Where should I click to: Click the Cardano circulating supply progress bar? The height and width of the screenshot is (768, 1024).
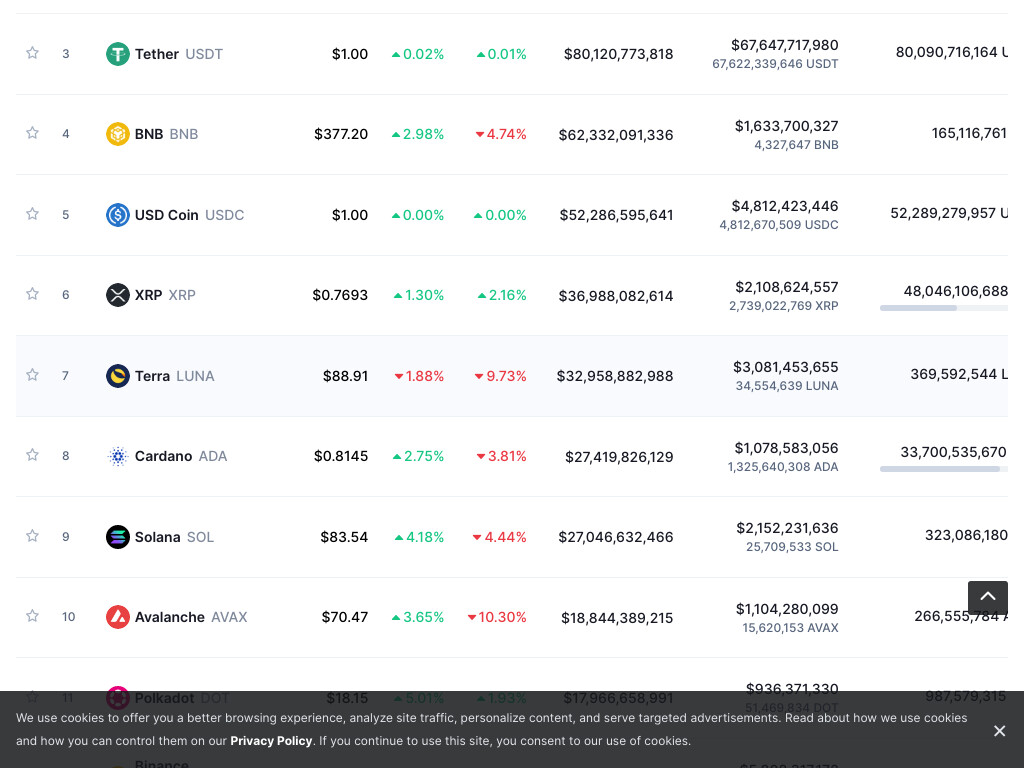(x=944, y=469)
